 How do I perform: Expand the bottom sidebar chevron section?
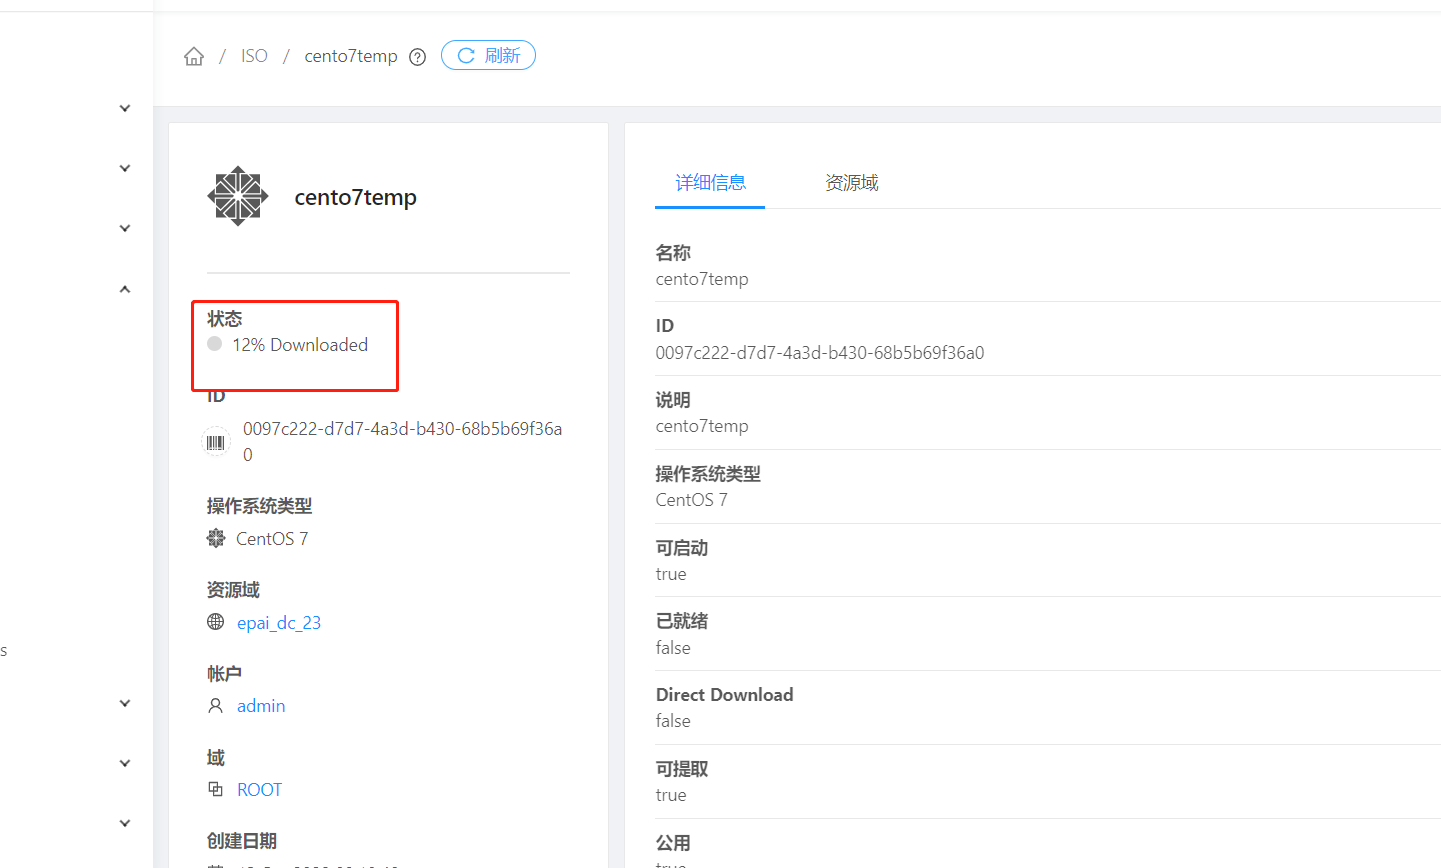point(124,822)
